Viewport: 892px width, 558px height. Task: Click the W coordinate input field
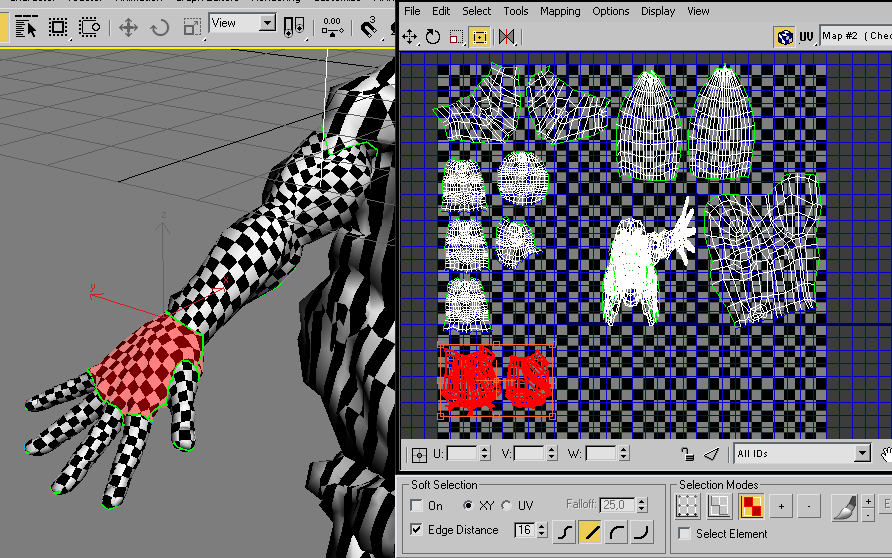[601, 453]
